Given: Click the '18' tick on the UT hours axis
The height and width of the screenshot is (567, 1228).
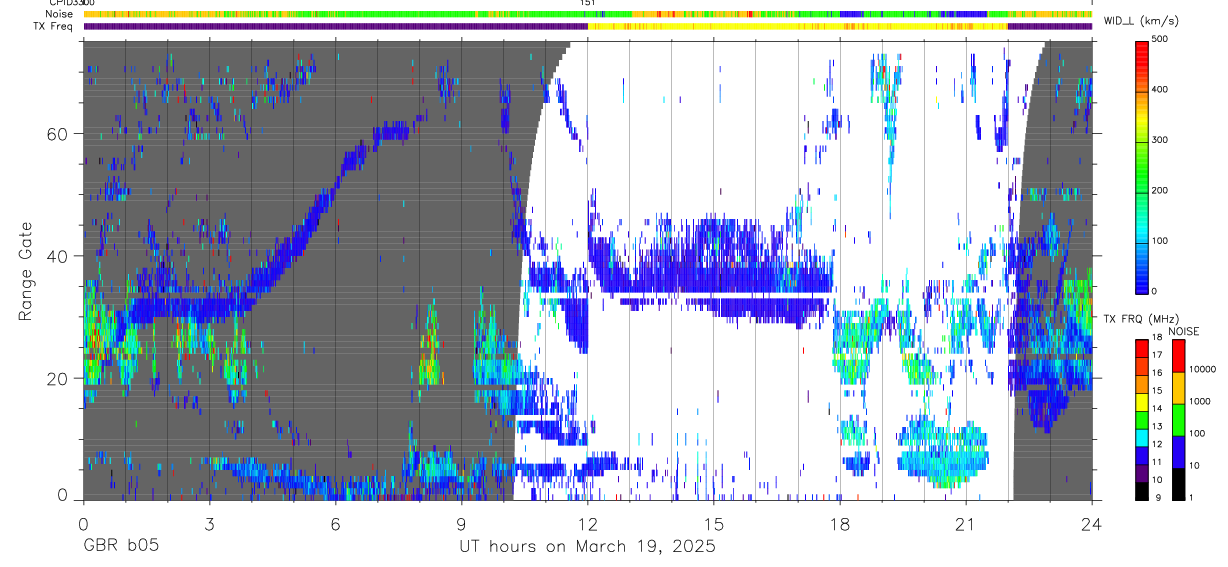Looking at the screenshot, I should (839, 524).
